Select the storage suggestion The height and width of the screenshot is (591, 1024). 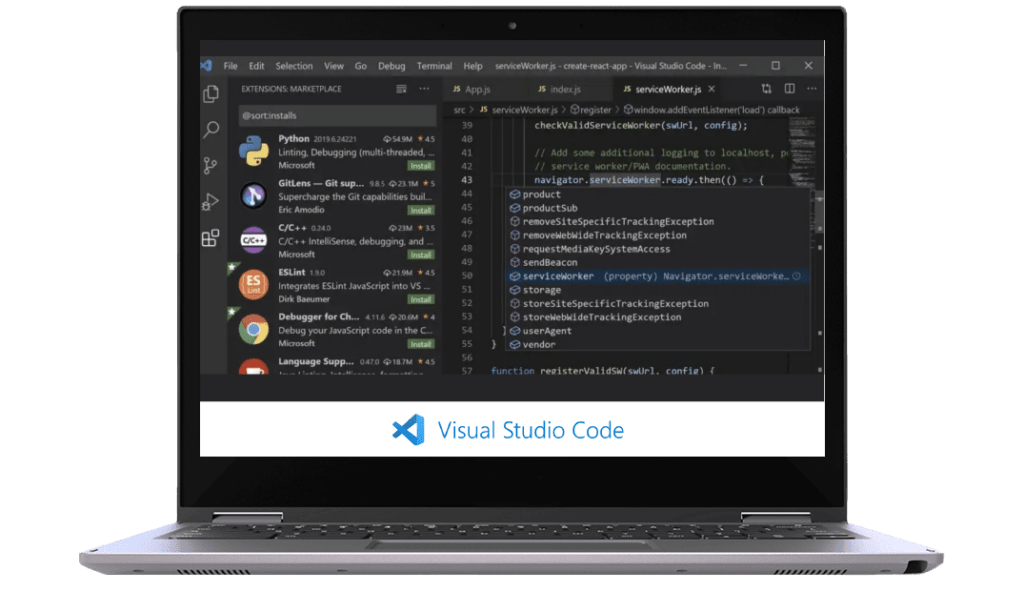[x=658, y=290]
